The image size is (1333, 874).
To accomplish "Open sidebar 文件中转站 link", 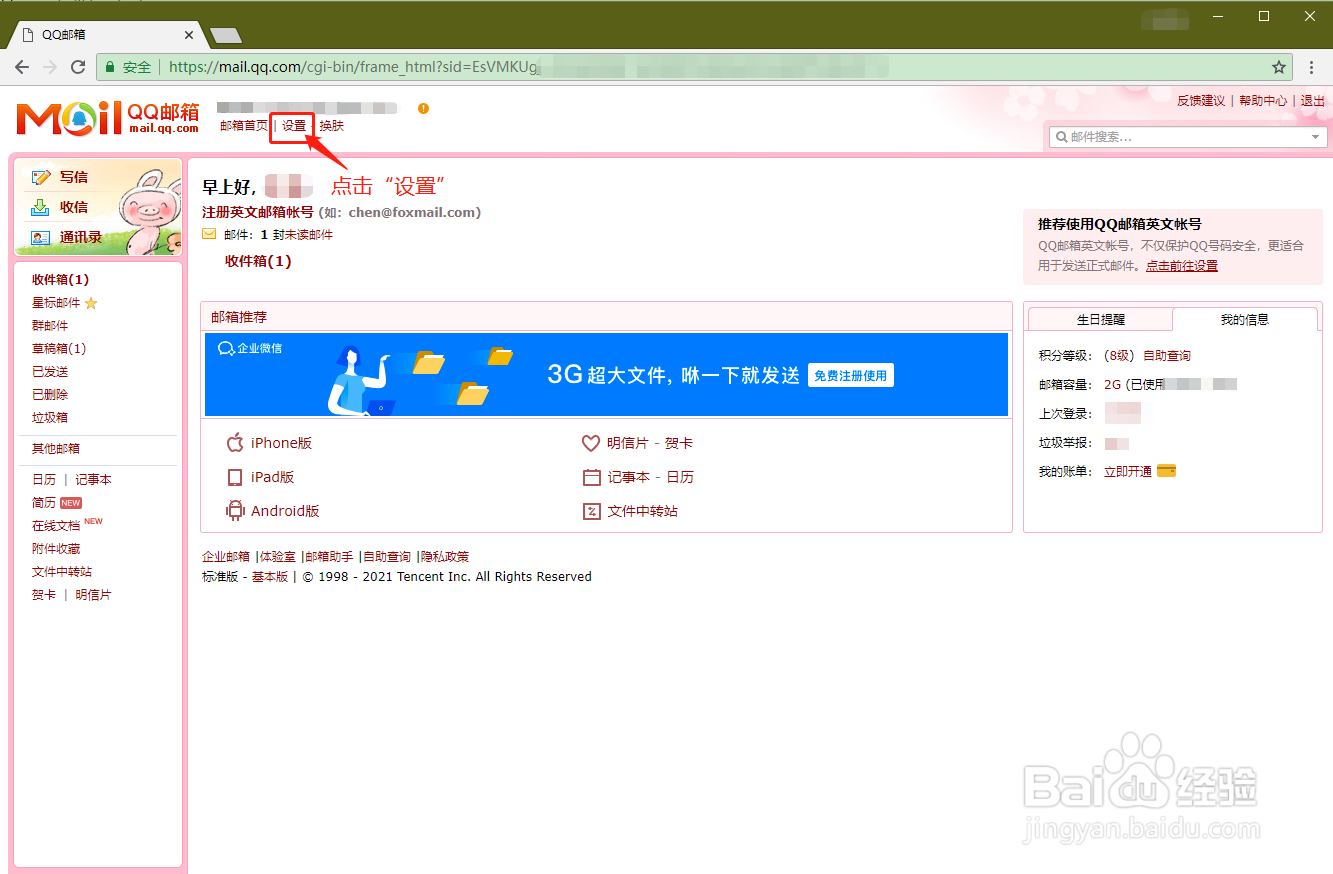I will [62, 572].
